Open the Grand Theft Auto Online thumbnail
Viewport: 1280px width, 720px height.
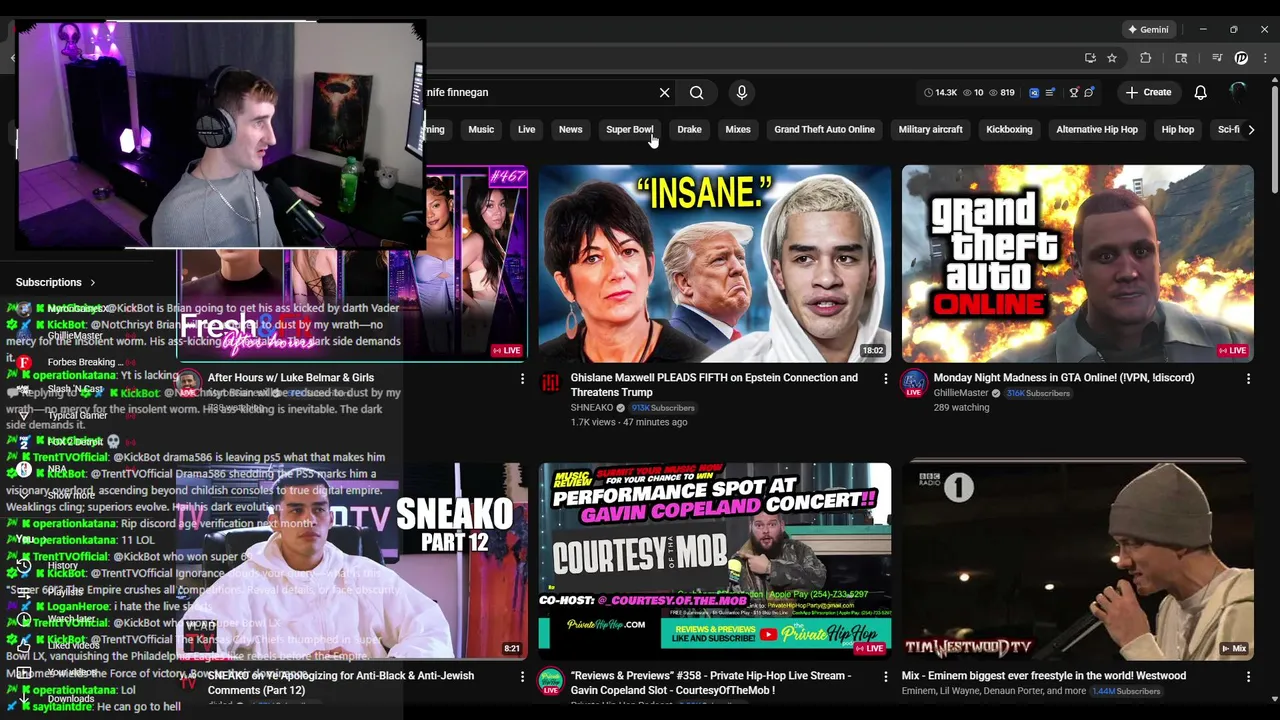[1077, 264]
